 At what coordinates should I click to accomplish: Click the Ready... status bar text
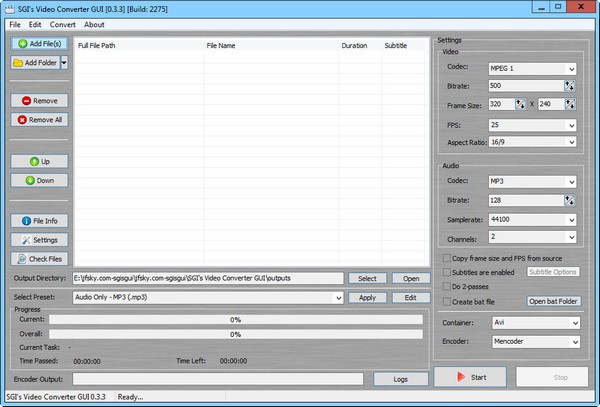click(130, 397)
